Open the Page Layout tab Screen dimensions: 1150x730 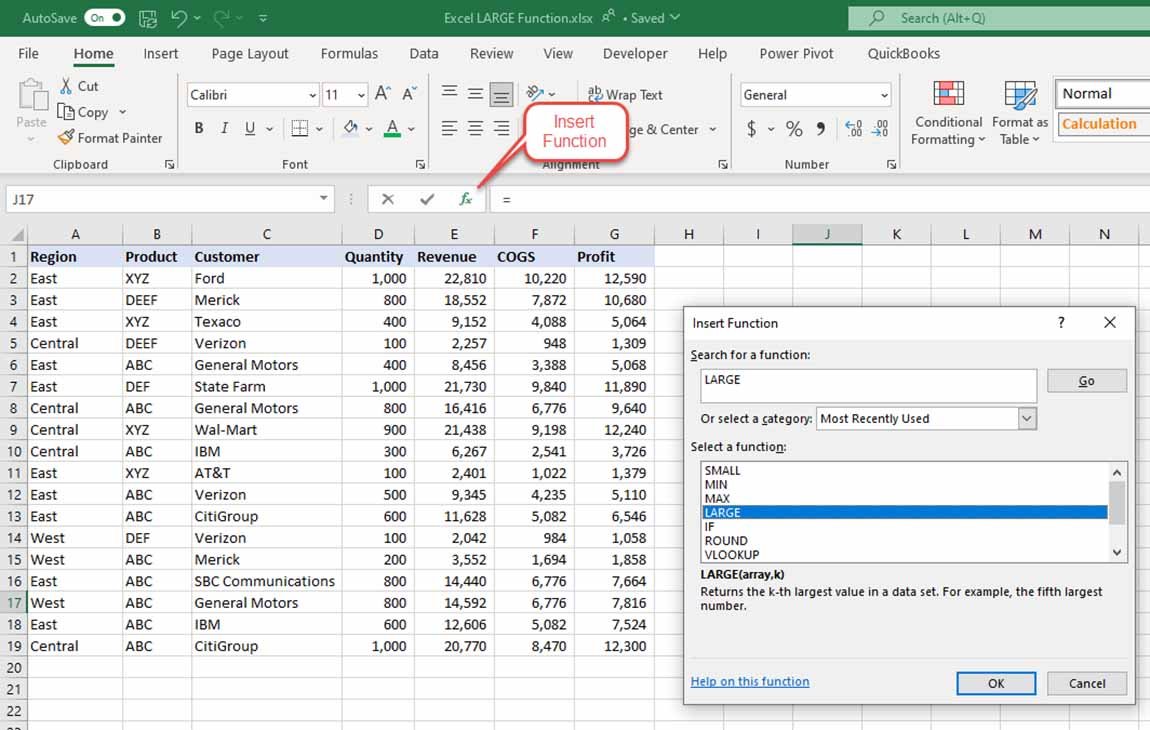(250, 54)
